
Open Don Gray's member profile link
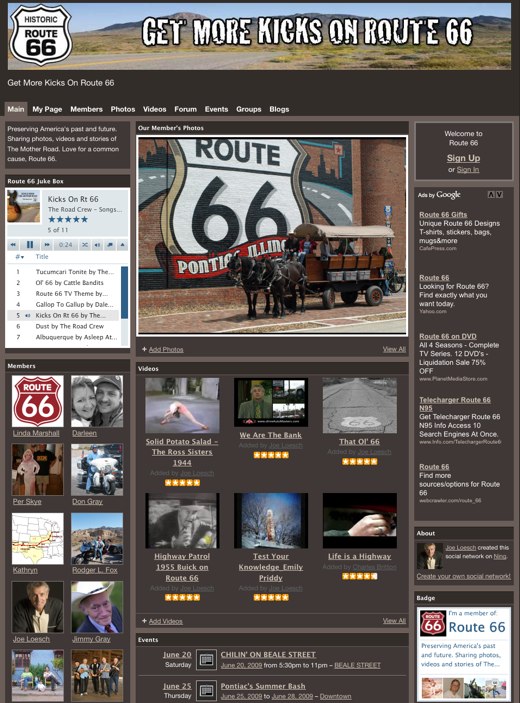(x=87, y=502)
